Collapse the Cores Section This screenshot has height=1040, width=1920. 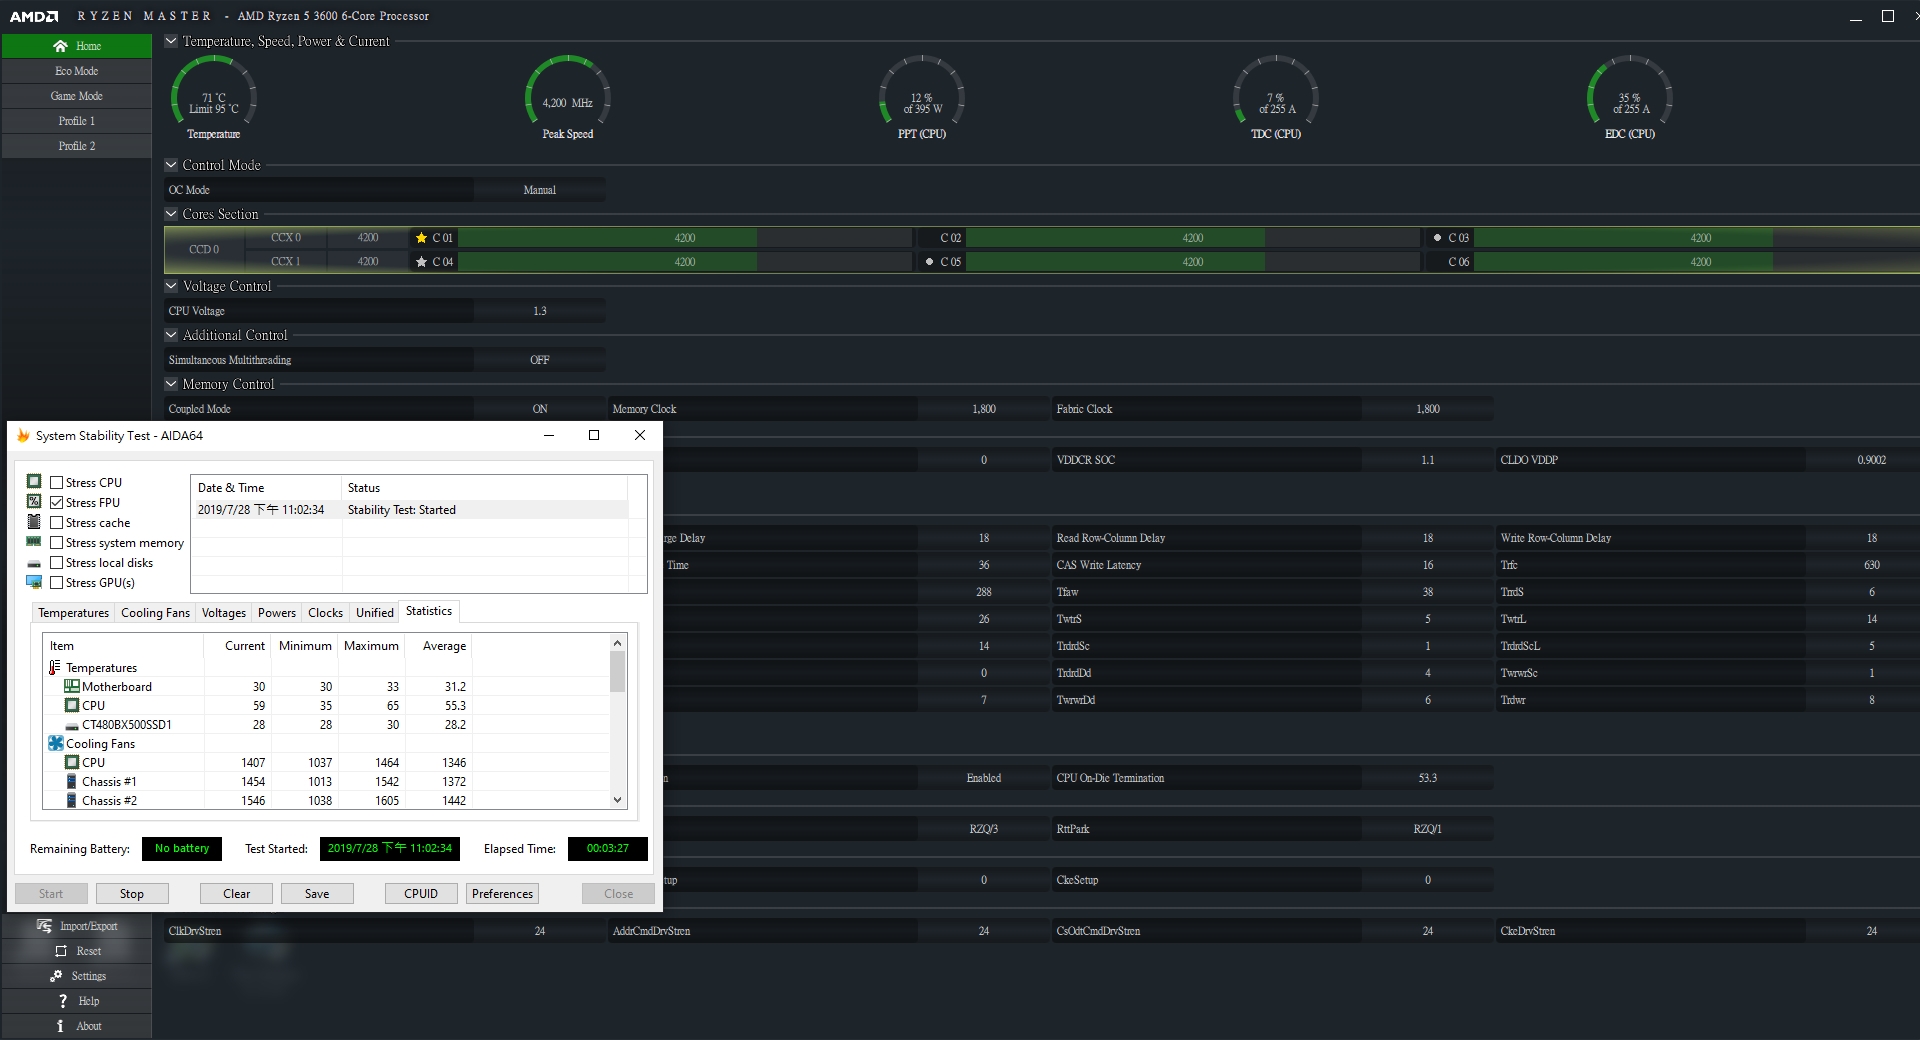(x=171, y=214)
